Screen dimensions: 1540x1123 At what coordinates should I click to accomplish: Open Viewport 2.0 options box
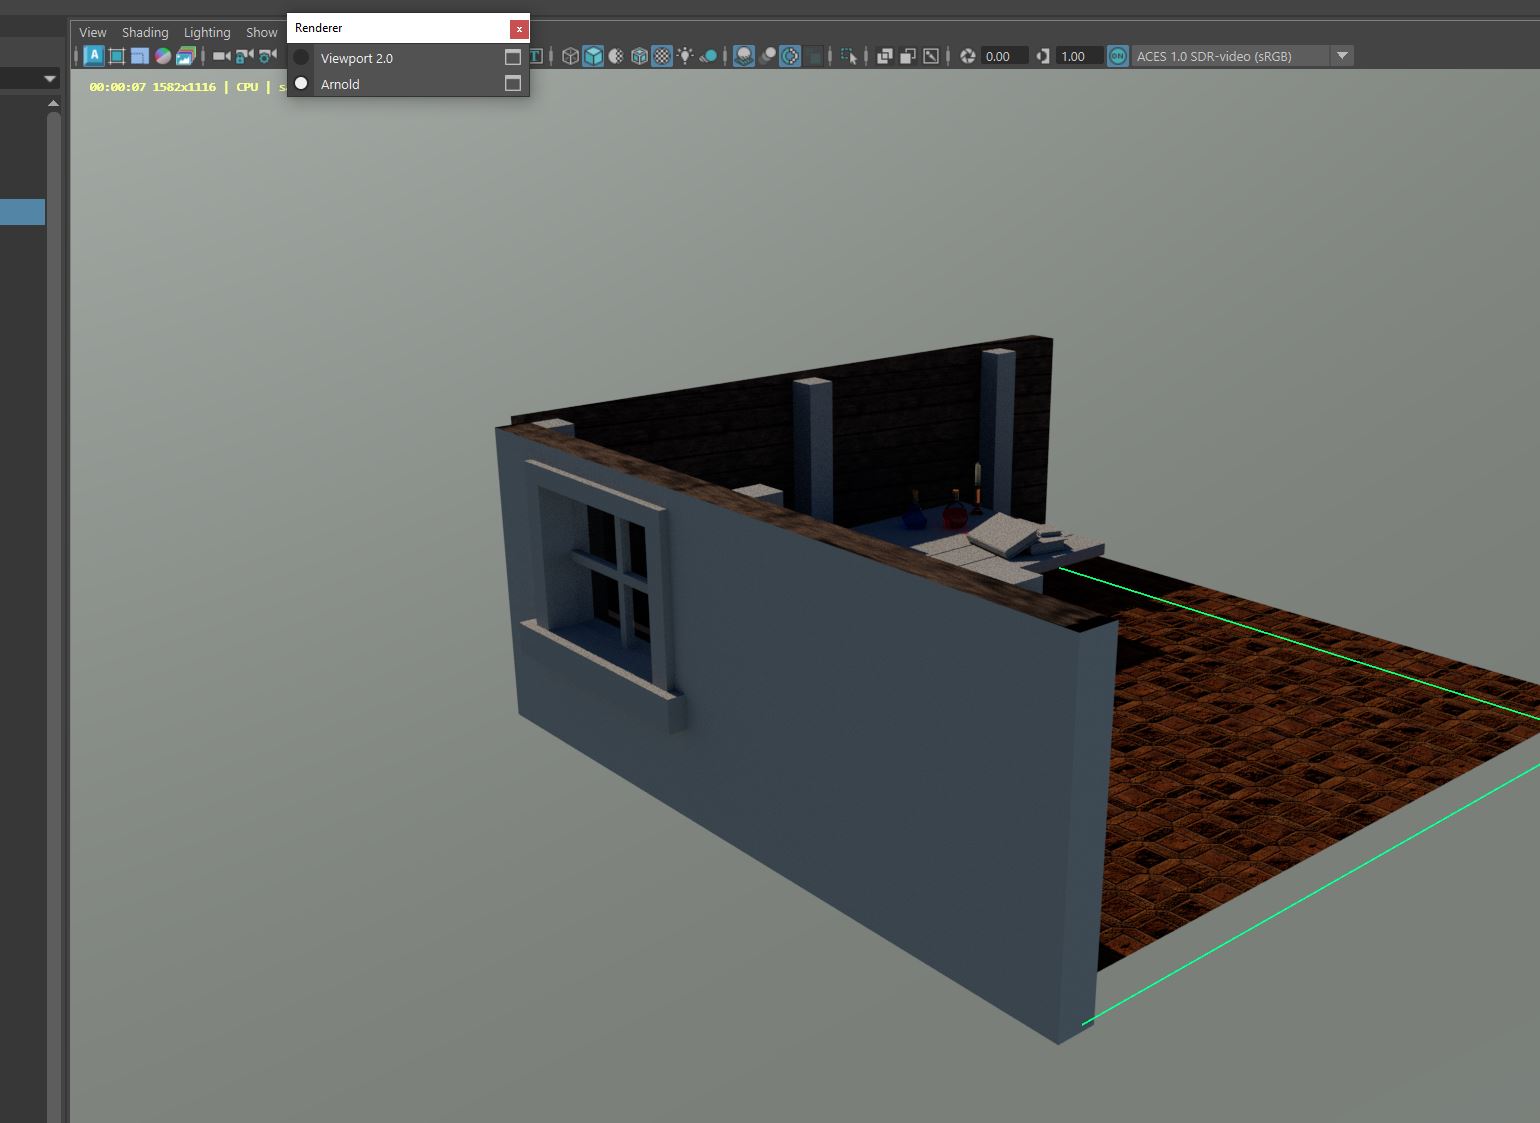point(513,58)
